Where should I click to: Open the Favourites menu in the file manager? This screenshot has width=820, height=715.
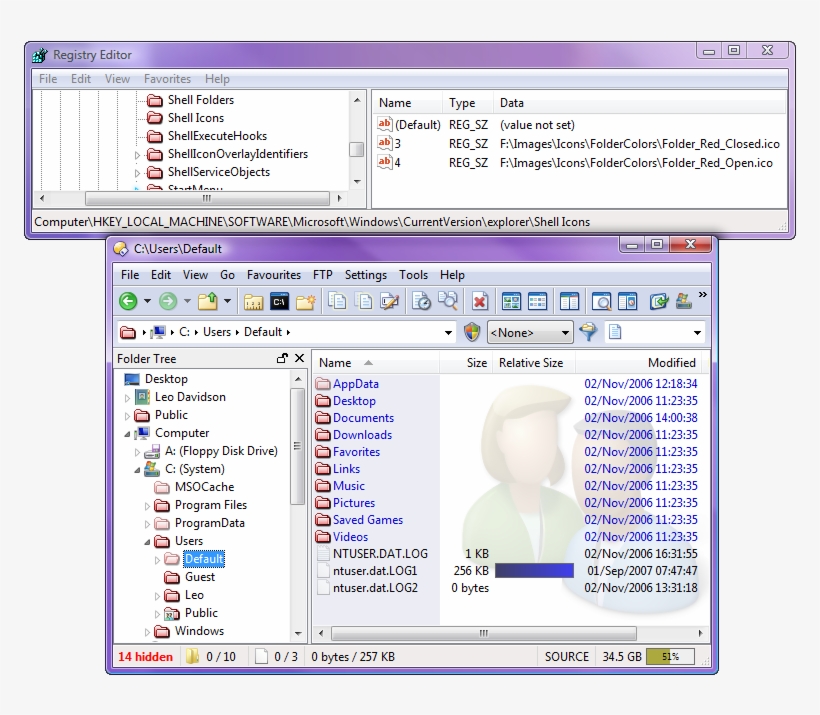(x=274, y=275)
